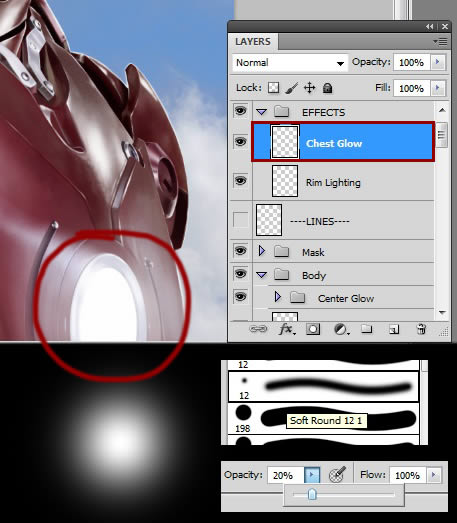Open the layer Opacity slider arrow
This screenshot has width=457, height=523.
[x=438, y=62]
